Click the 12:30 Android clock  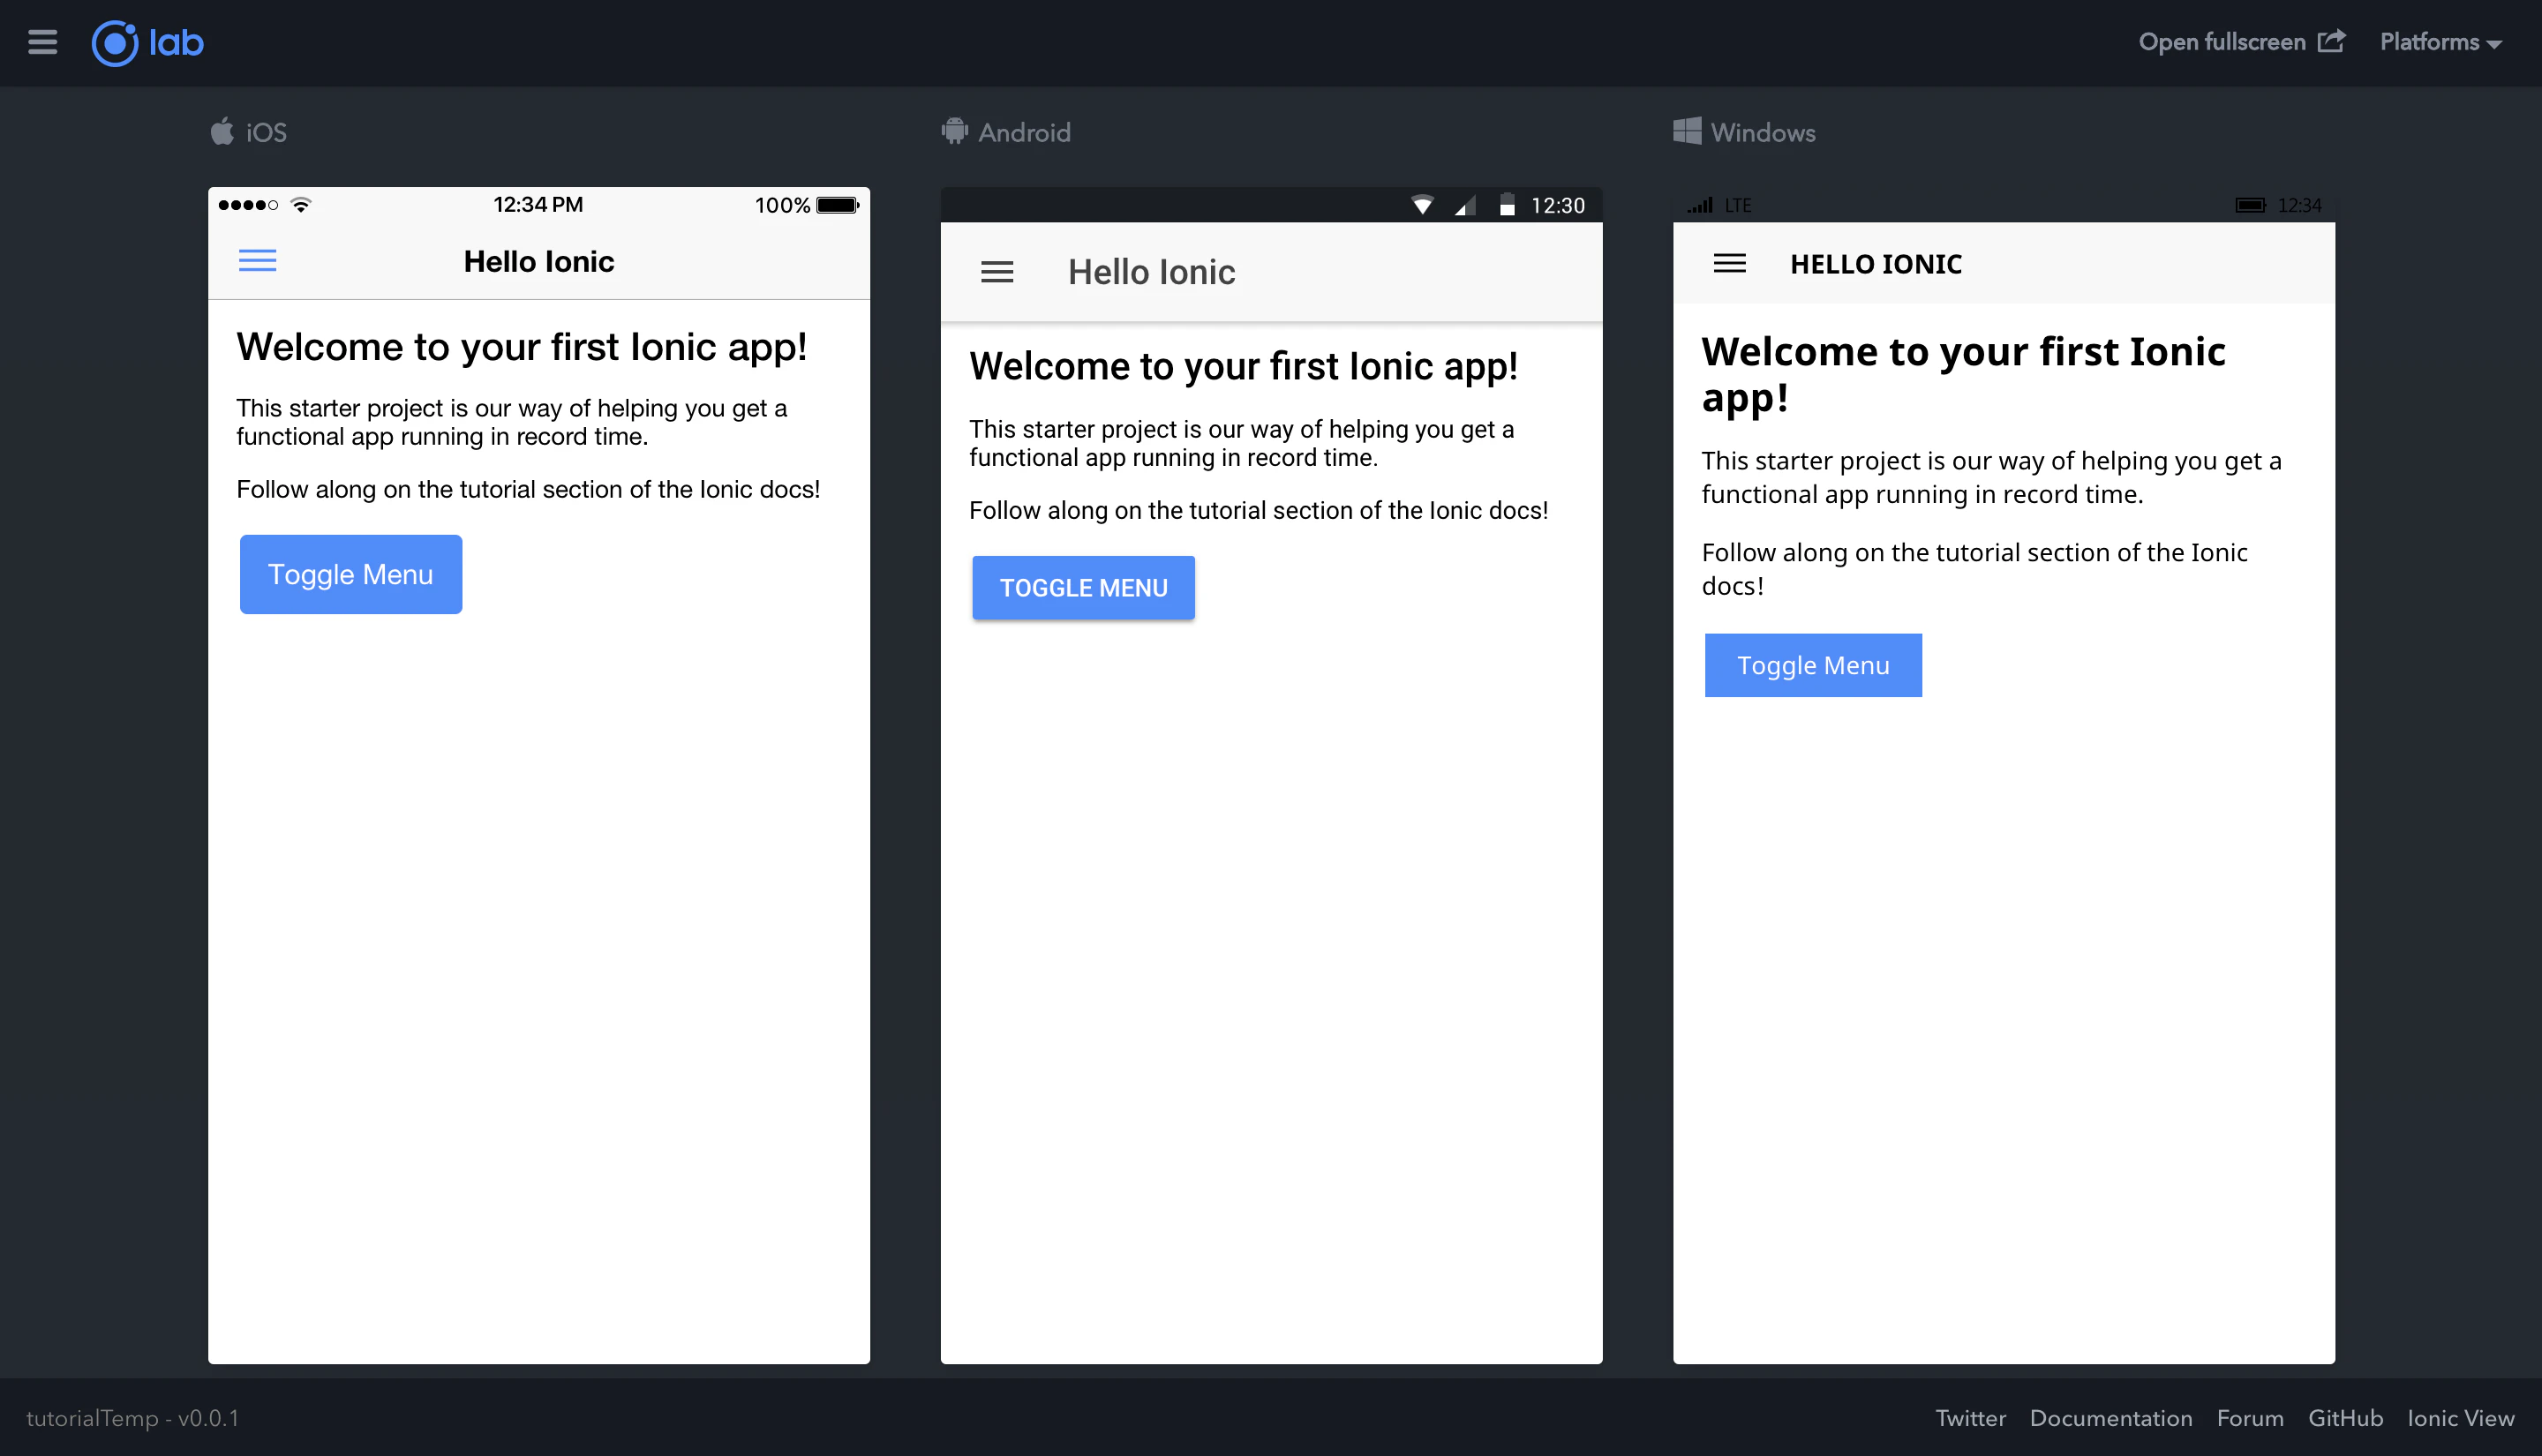click(1558, 206)
